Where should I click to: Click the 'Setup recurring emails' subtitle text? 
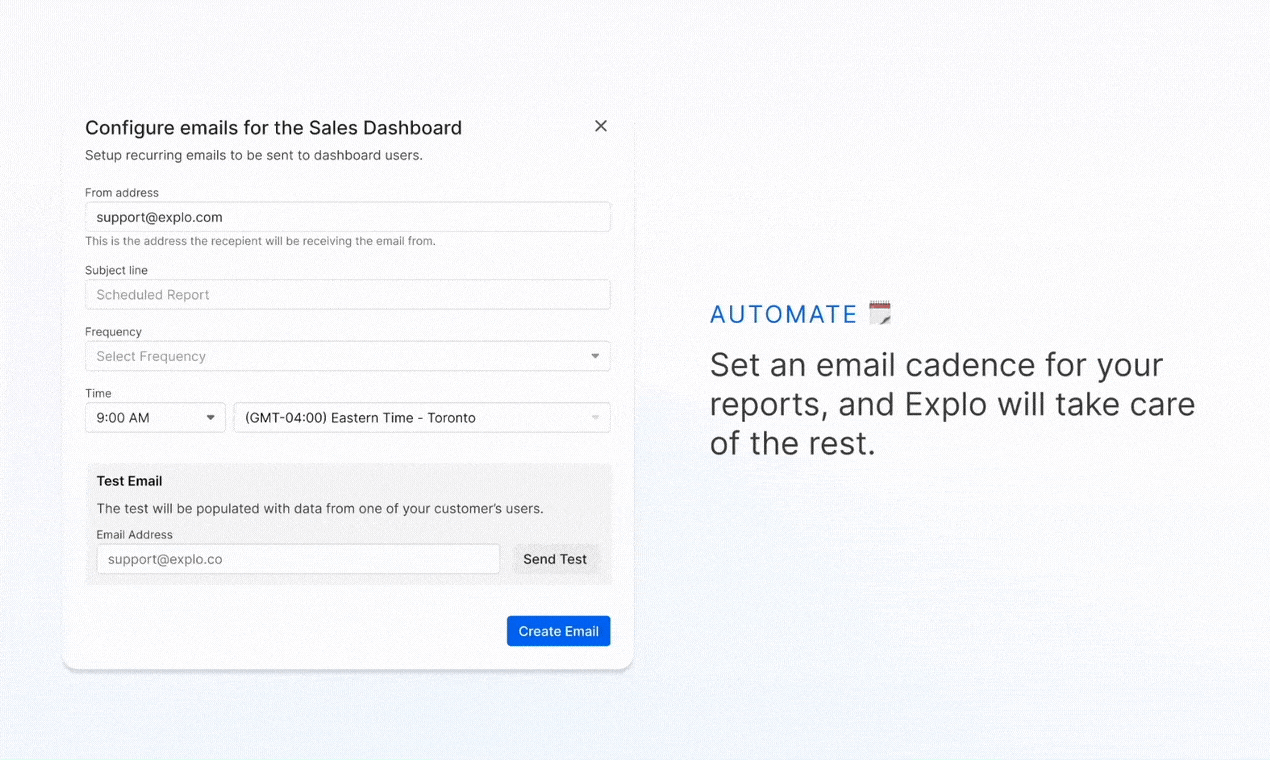pos(254,155)
